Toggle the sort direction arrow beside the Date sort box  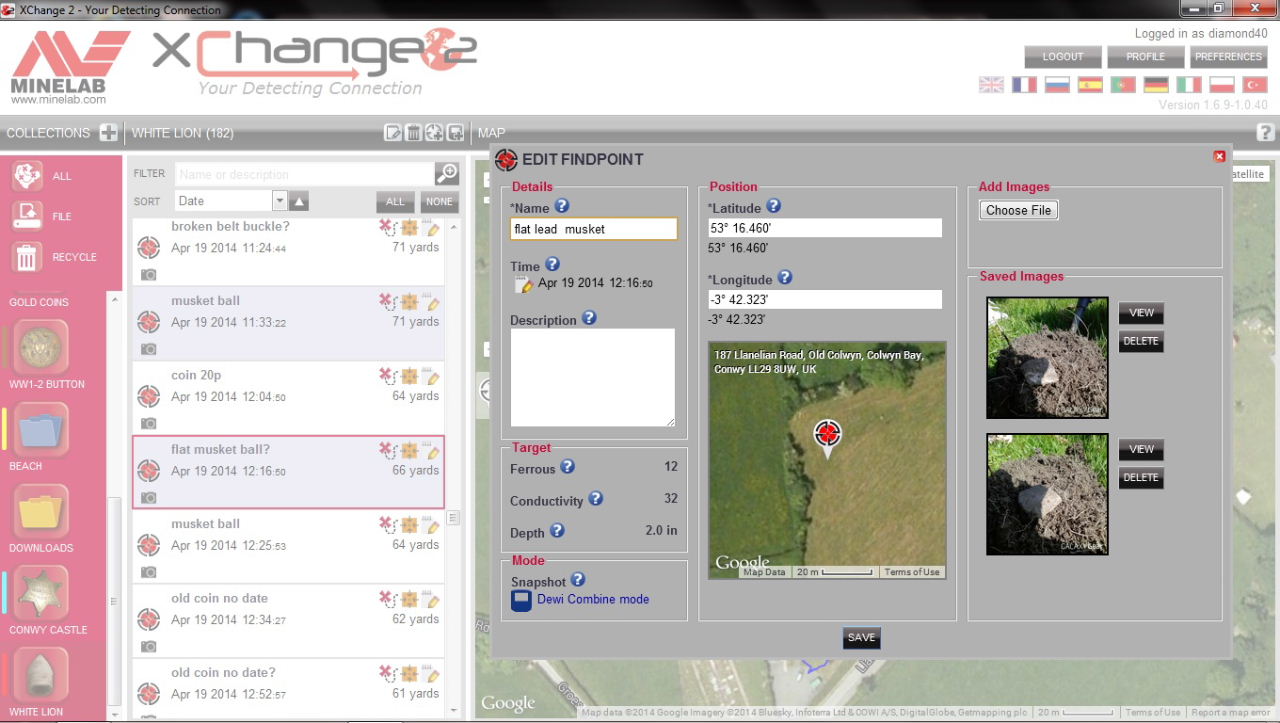[299, 201]
